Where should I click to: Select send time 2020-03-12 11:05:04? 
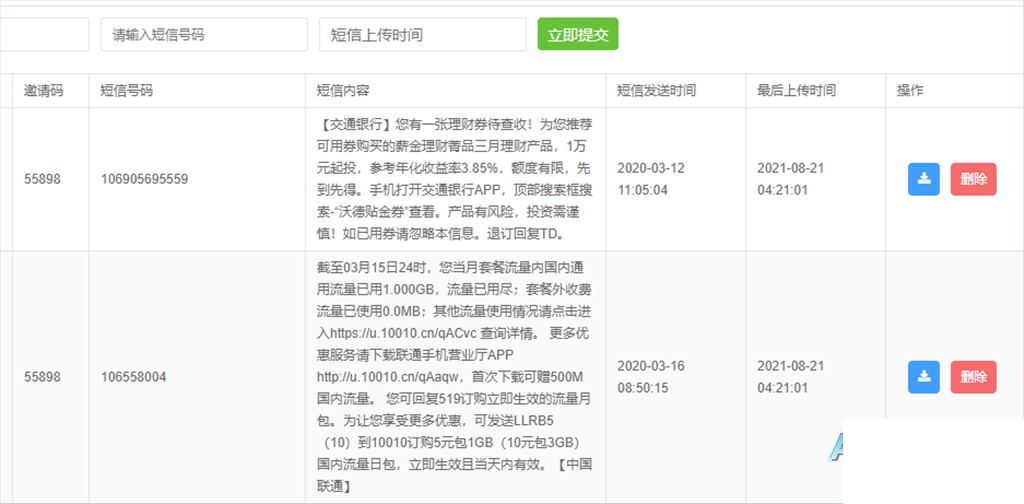pyautogui.click(x=651, y=180)
